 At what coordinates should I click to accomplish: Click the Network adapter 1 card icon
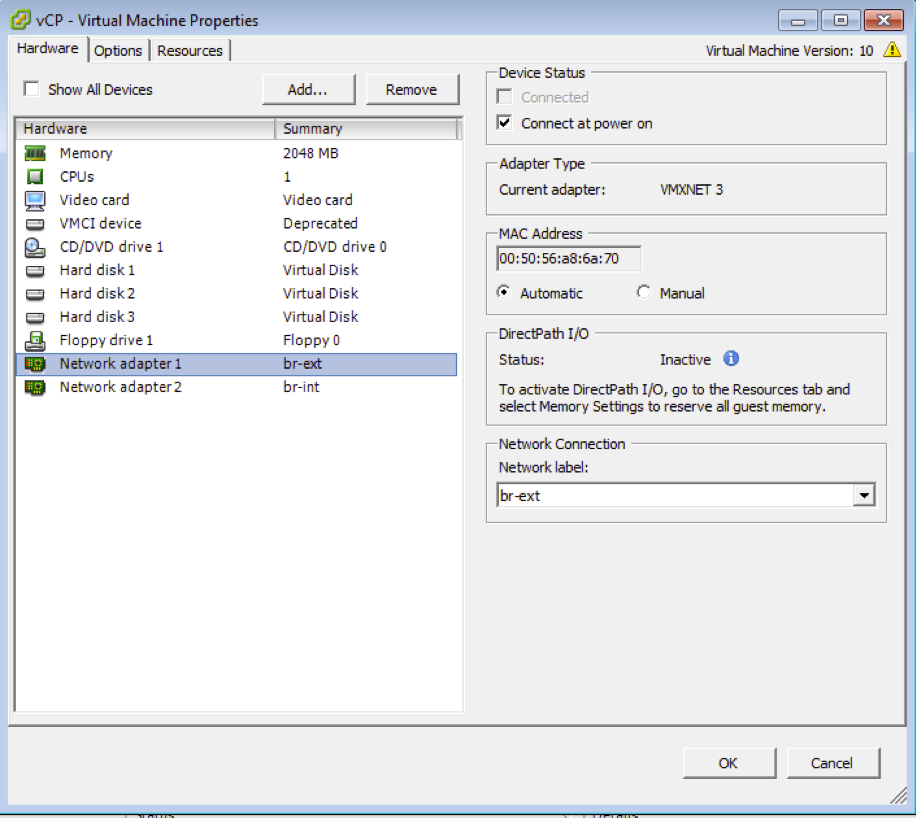(x=35, y=364)
